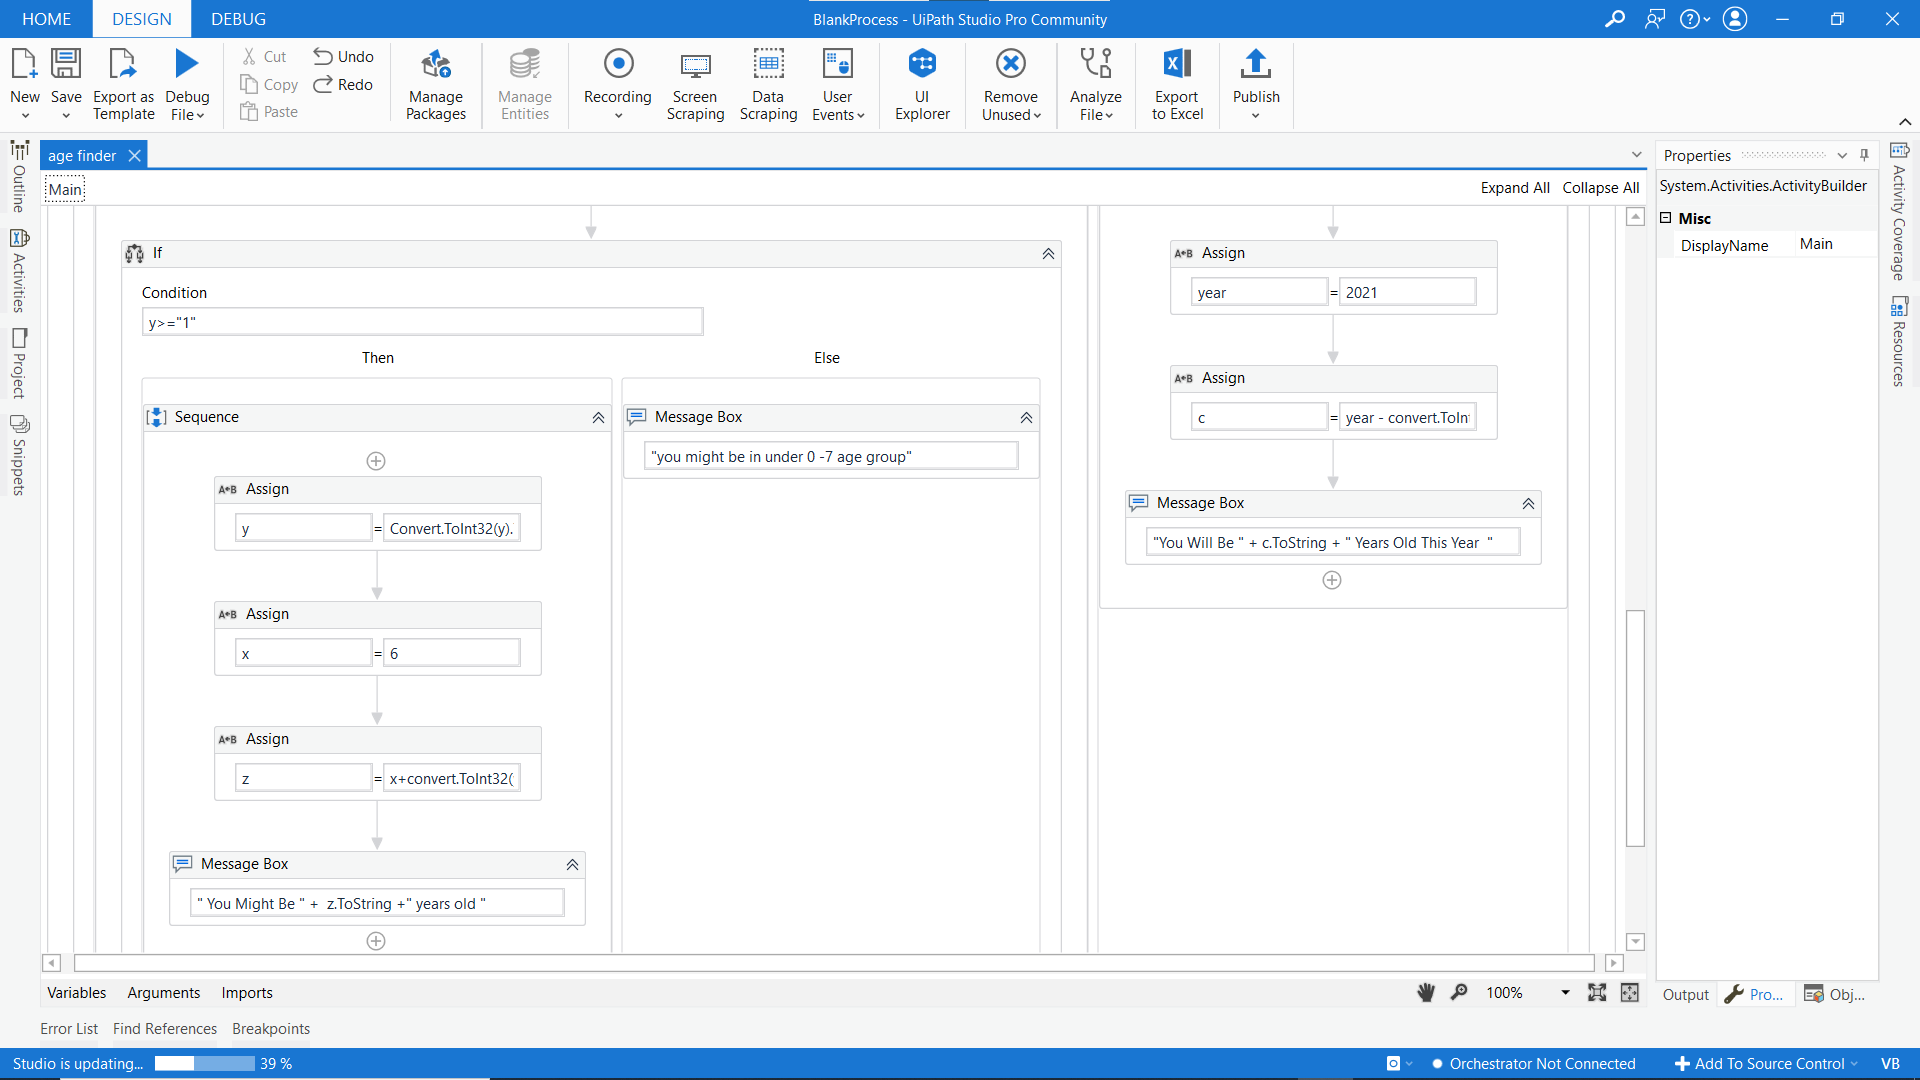Click the vertical scrollbar in designer
Viewport: 1920px width, 1080px height.
click(x=1635, y=728)
